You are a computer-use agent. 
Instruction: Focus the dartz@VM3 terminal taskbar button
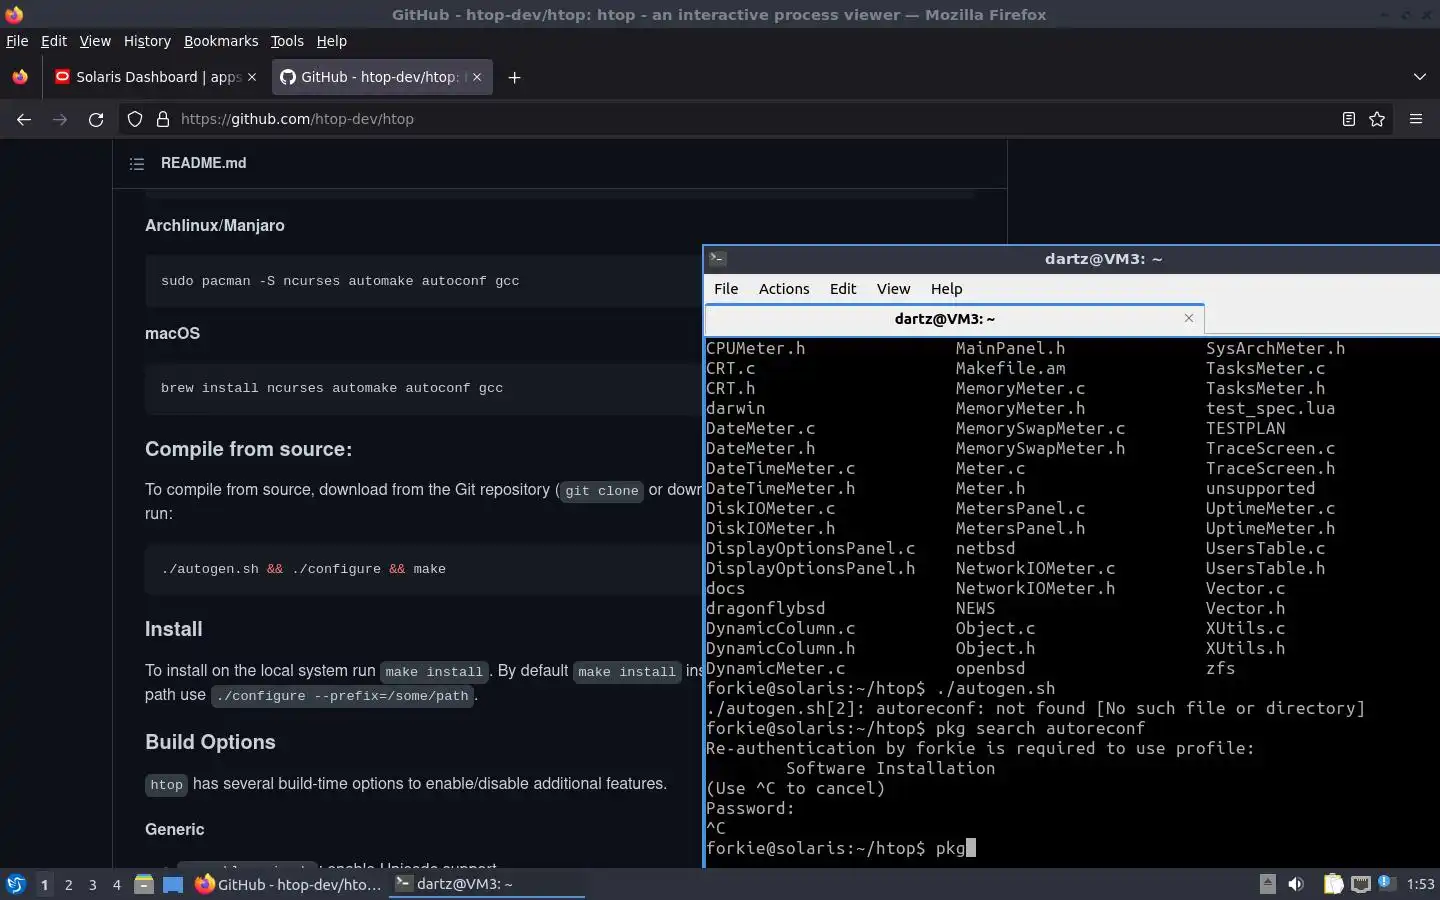coord(486,884)
